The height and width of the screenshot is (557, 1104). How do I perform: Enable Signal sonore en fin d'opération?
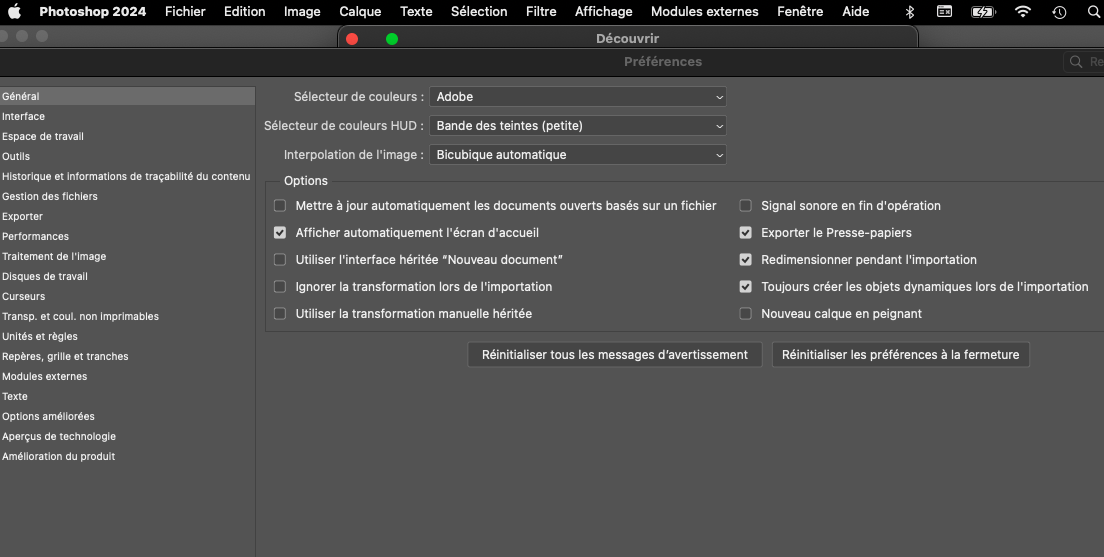[745, 206]
